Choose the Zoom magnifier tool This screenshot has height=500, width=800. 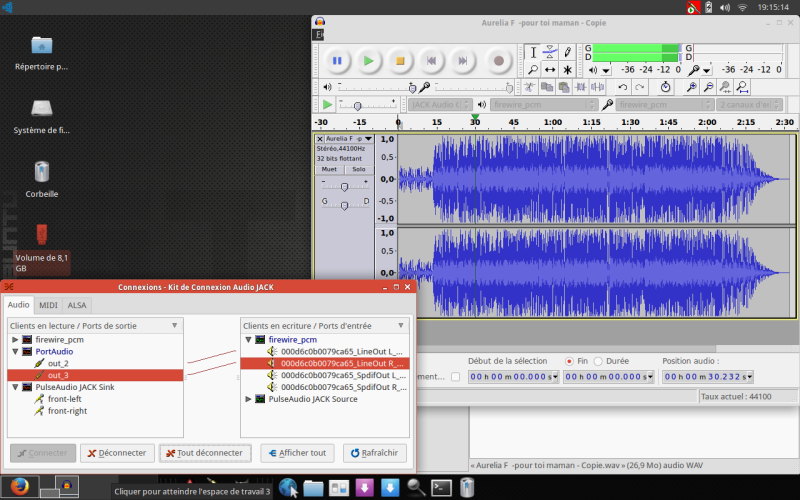[533, 70]
